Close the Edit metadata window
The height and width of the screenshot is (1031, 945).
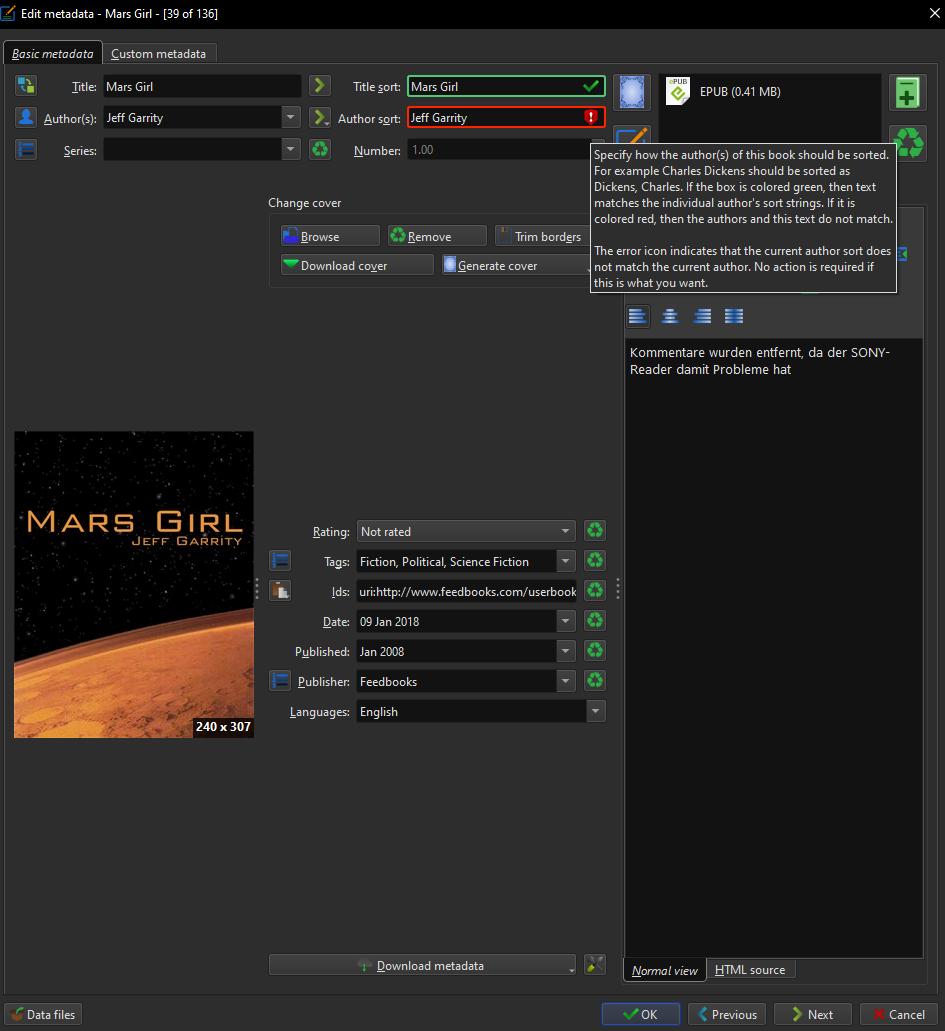point(934,13)
